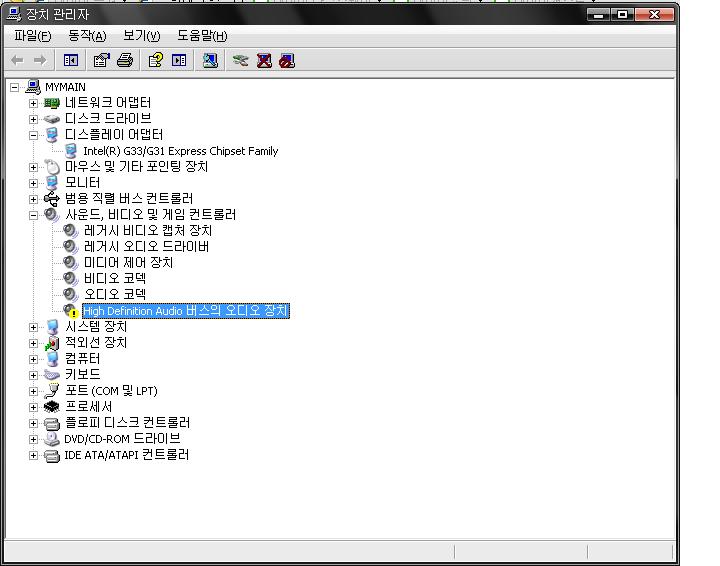Select 모니터 category label
Image resolution: width=720 pixels, height=566 pixels.
click(83, 183)
